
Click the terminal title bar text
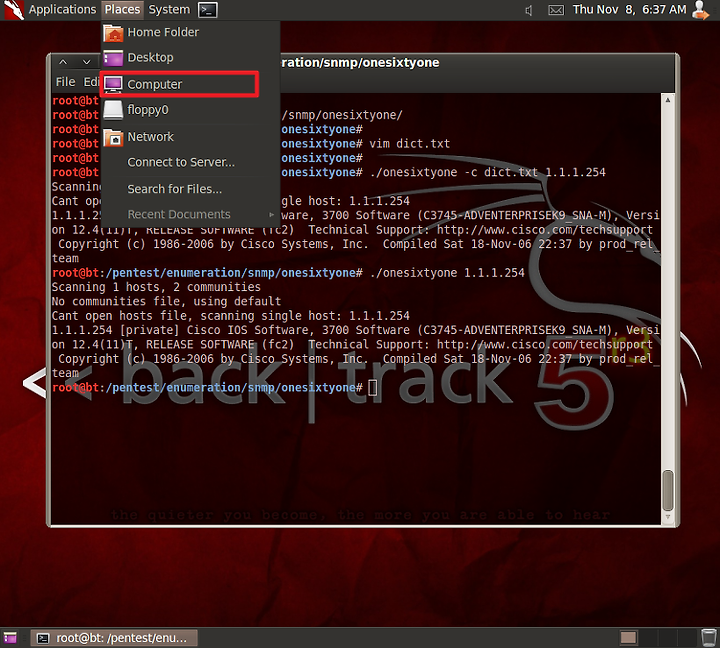click(360, 62)
